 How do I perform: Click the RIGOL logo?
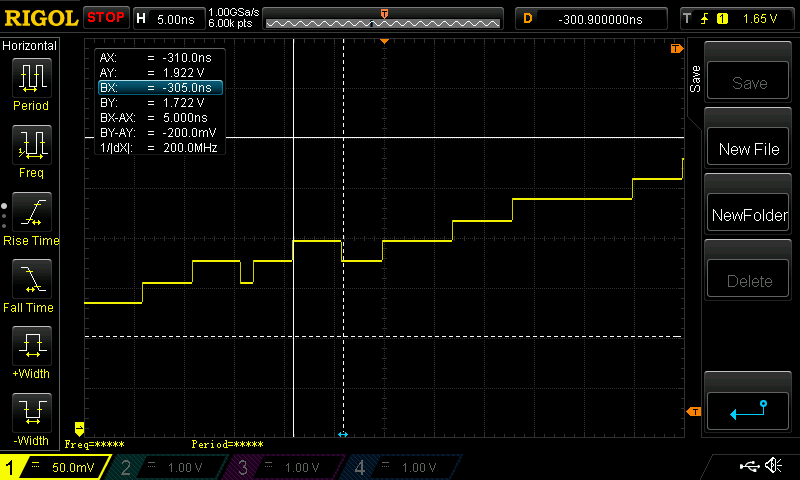[41, 18]
